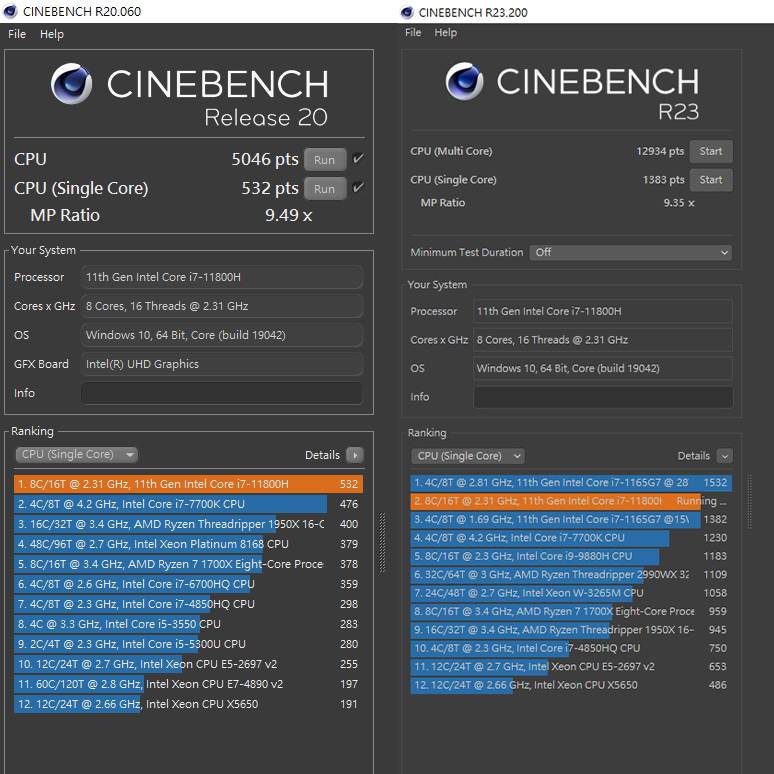Viewport: 774px width, 774px height.
Task: Click R23 Cores x GHz field
Action: [x=603, y=340]
